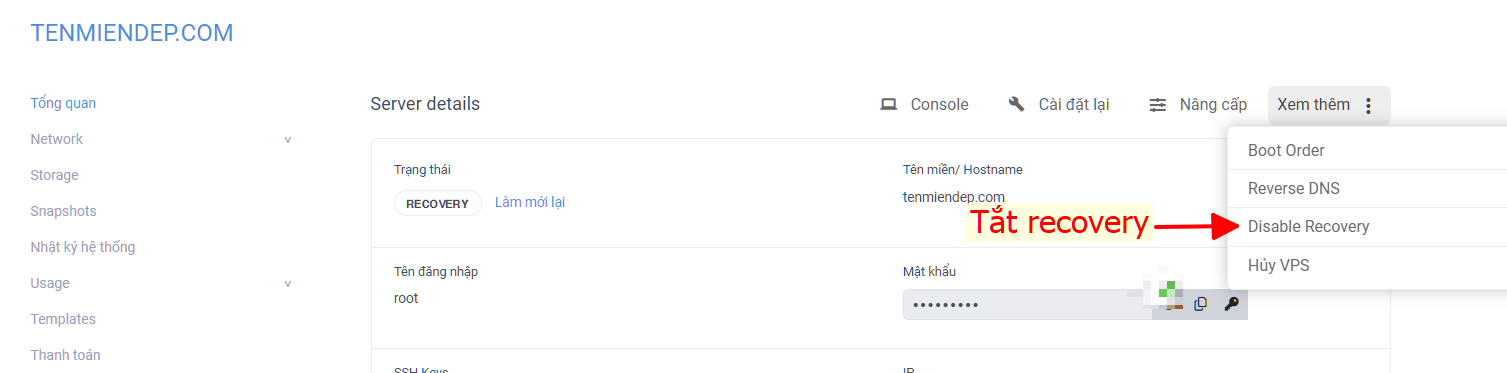Screen dimensions: 1507x373
Task: Select Disable Recovery menu entry
Action: [x=1367, y=227]
